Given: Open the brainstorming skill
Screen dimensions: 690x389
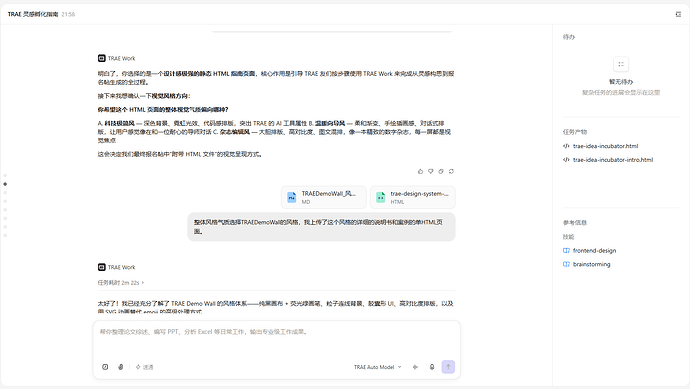Looking at the screenshot, I should coord(591,264).
